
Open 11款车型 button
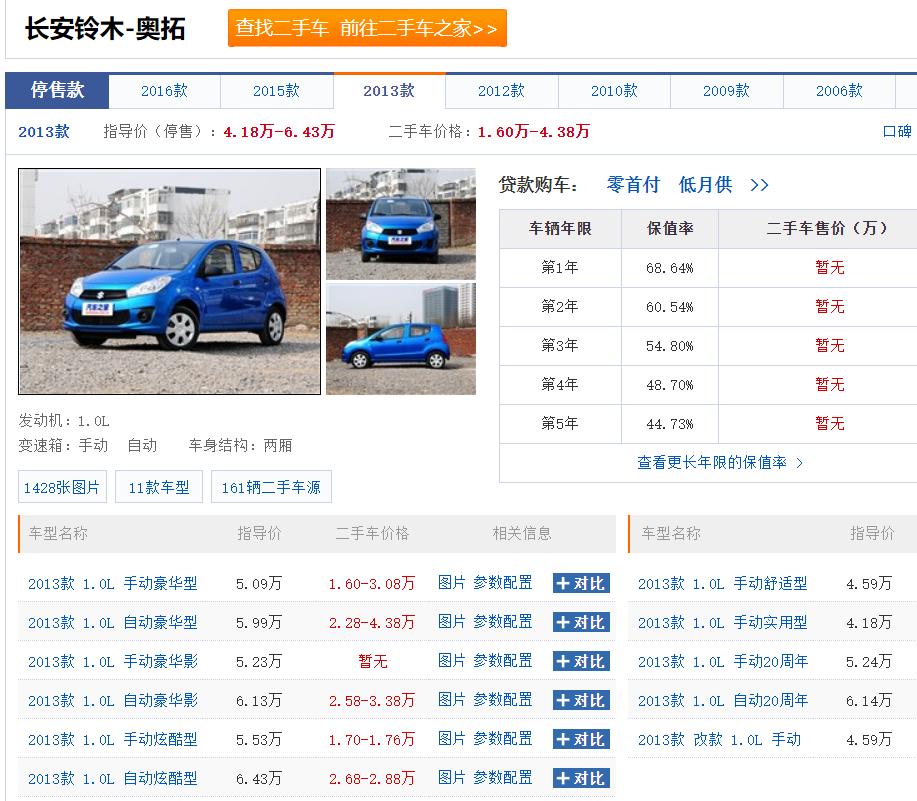tap(158, 486)
